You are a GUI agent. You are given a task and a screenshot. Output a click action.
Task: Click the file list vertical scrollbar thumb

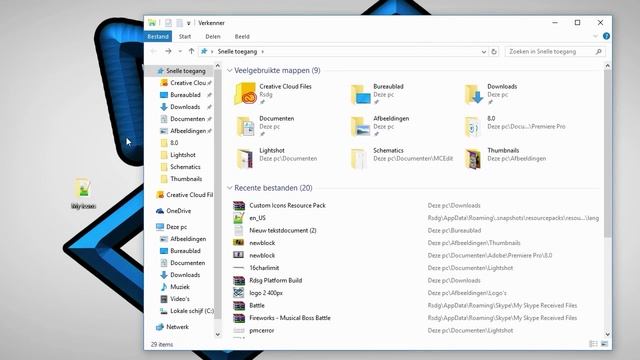607,153
